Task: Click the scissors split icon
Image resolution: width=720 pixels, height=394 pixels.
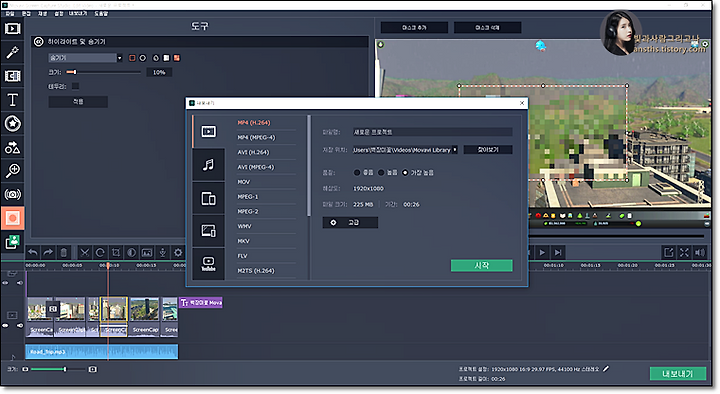Action: (84, 252)
